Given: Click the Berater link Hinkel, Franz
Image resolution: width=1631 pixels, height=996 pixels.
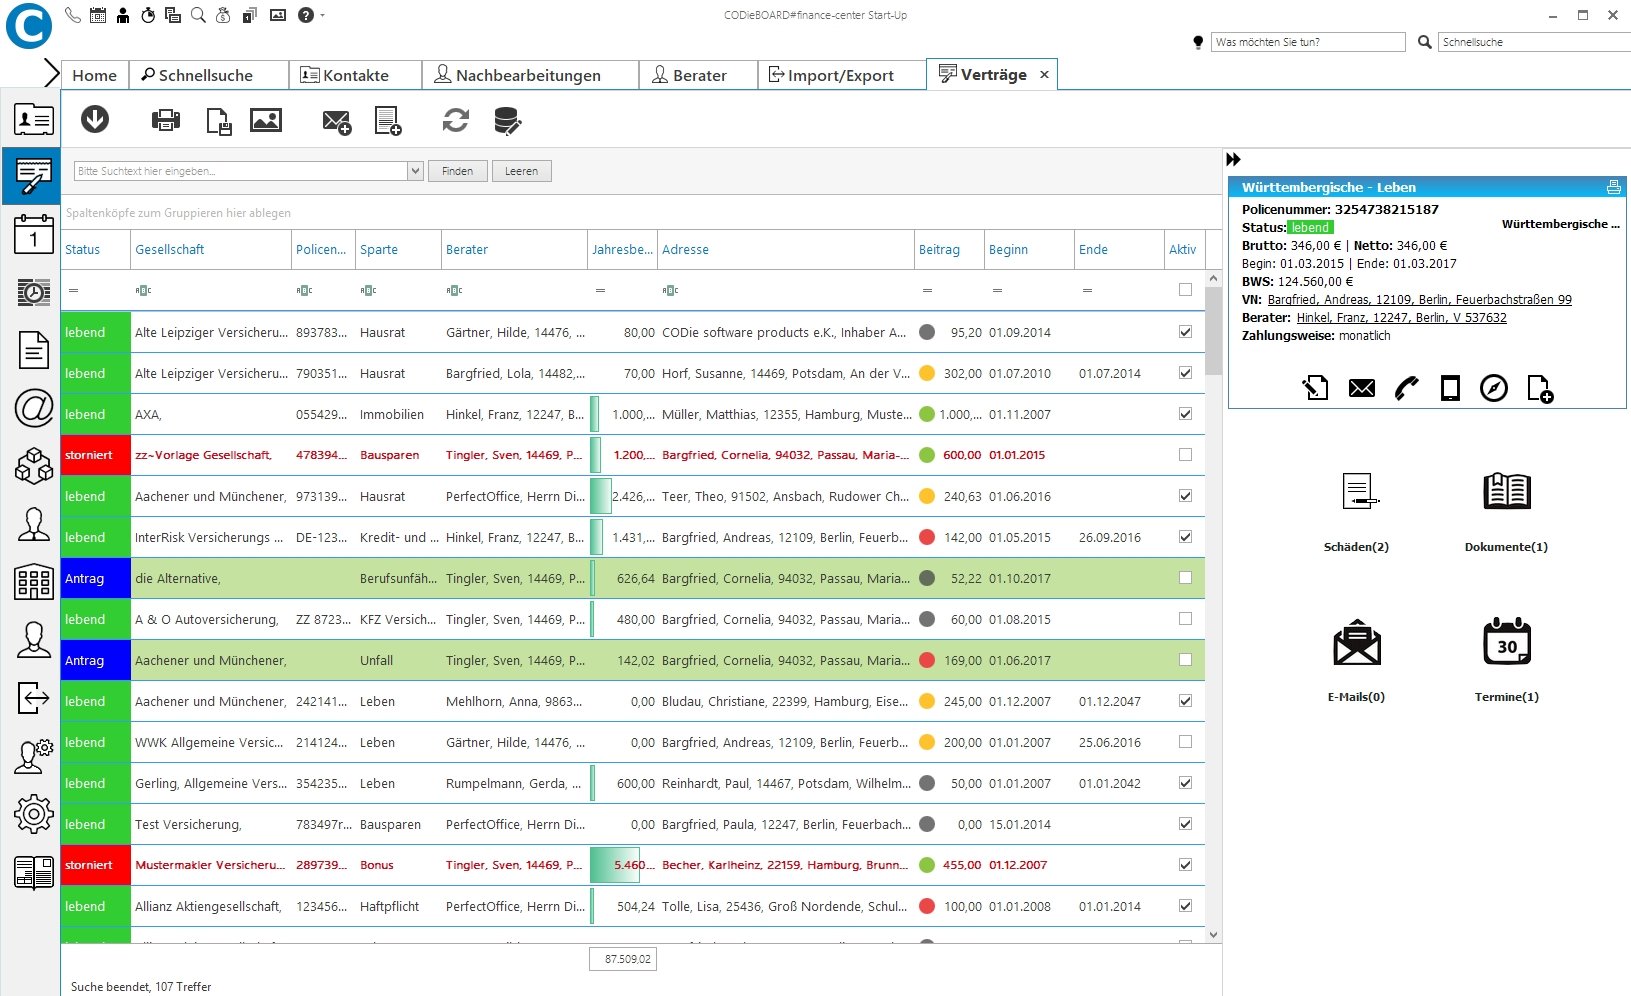Looking at the screenshot, I should (1401, 318).
